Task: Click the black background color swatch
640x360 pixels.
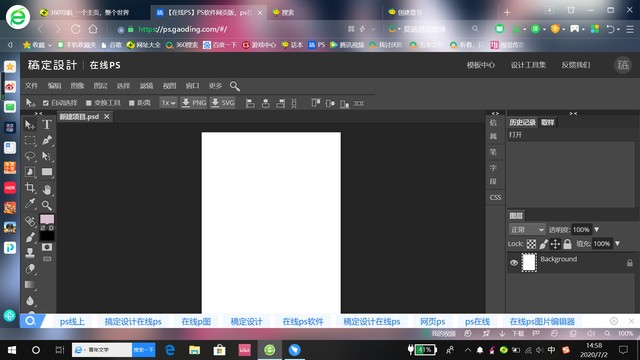Action: [x=47, y=236]
